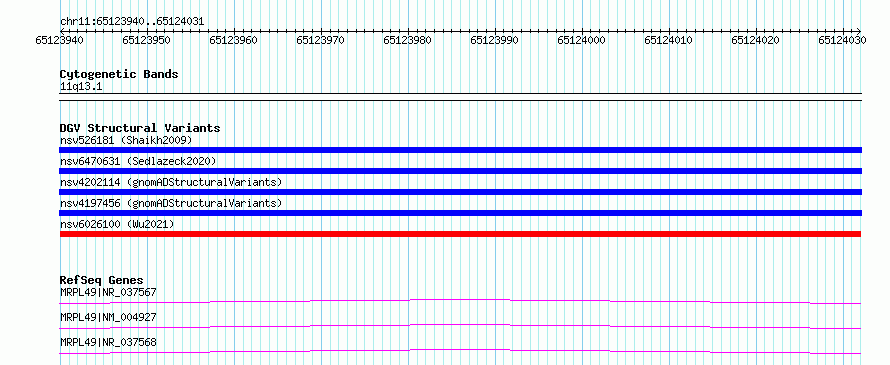Click ruler position 65123950

tap(146, 40)
